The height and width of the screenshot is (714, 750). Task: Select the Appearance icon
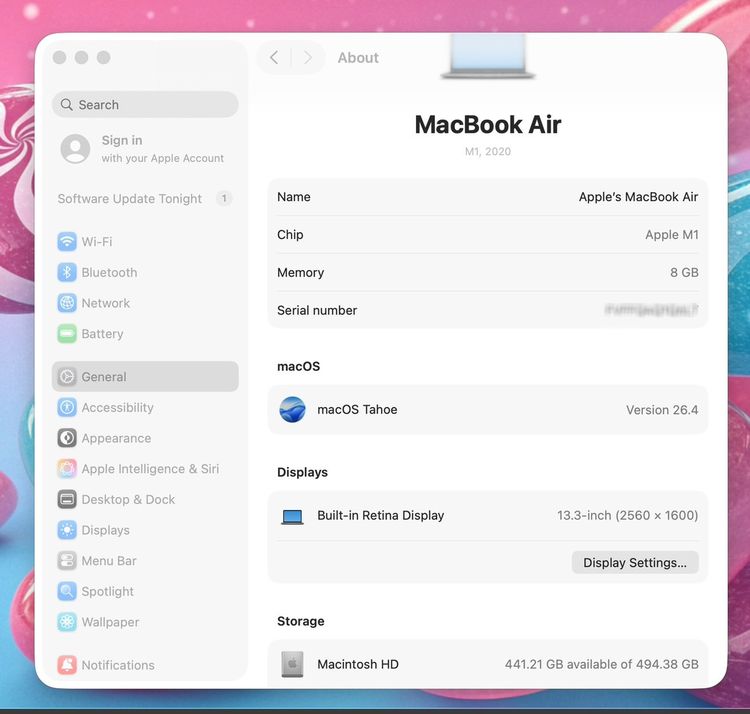(67, 438)
